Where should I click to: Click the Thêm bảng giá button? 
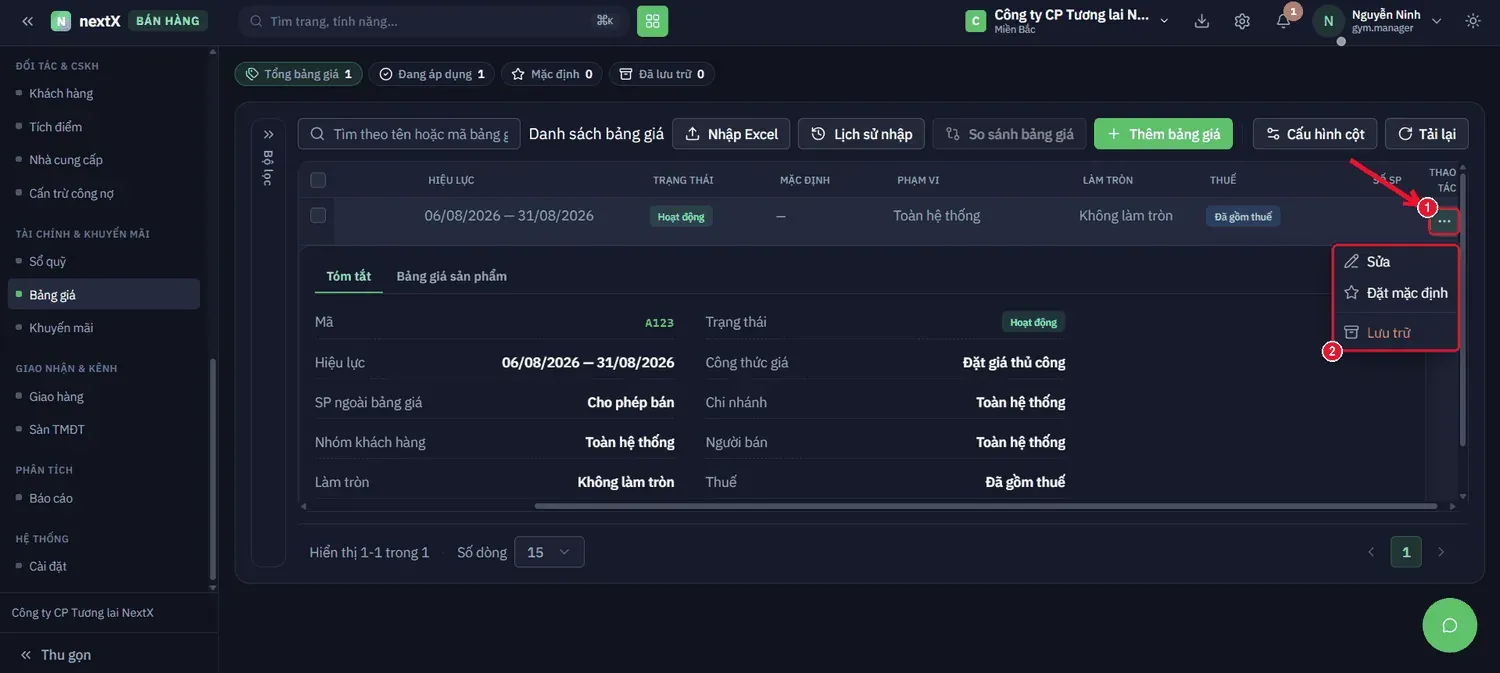(1163, 134)
